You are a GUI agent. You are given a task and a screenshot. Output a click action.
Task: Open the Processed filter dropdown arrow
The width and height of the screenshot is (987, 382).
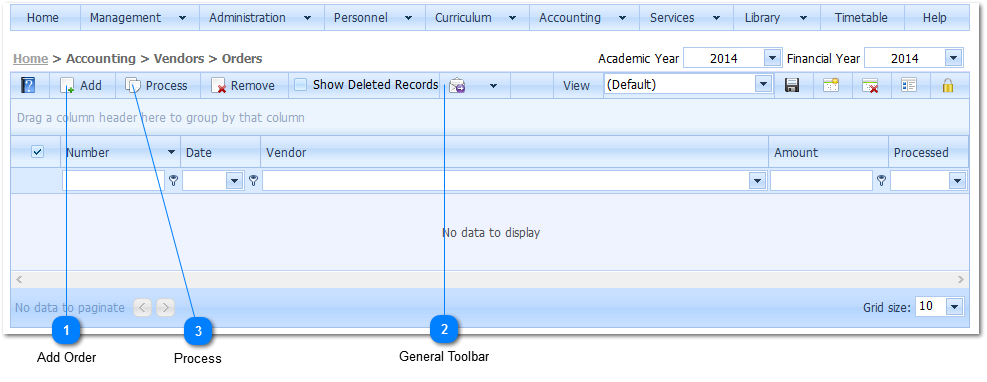(x=957, y=181)
